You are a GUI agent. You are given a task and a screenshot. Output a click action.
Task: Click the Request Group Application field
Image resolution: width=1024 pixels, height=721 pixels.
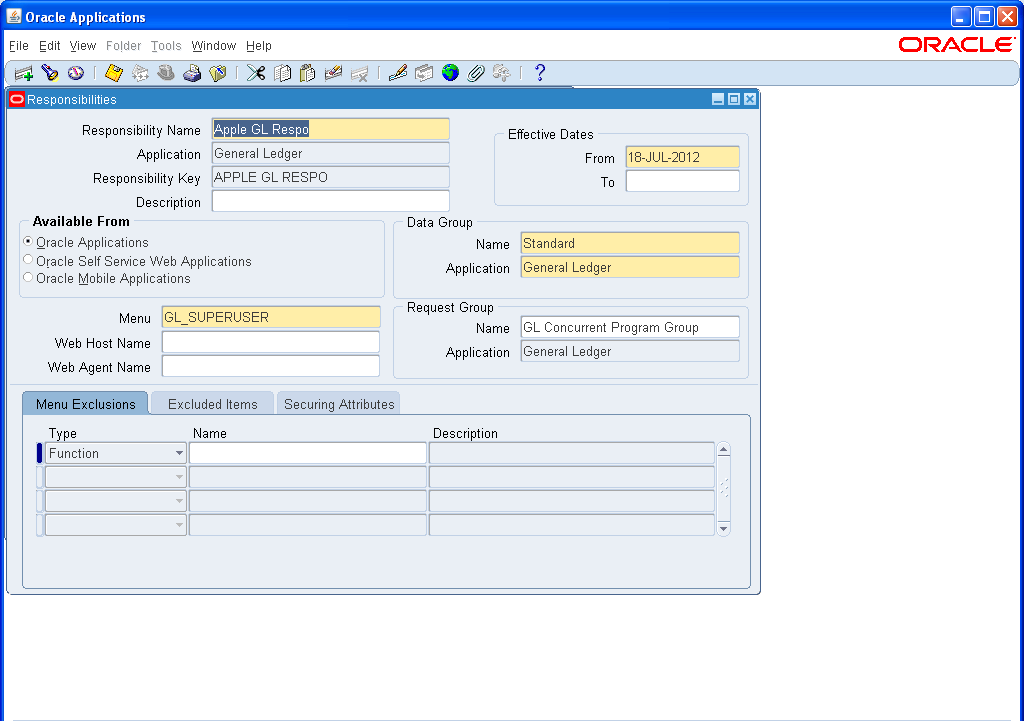pyautogui.click(x=630, y=351)
